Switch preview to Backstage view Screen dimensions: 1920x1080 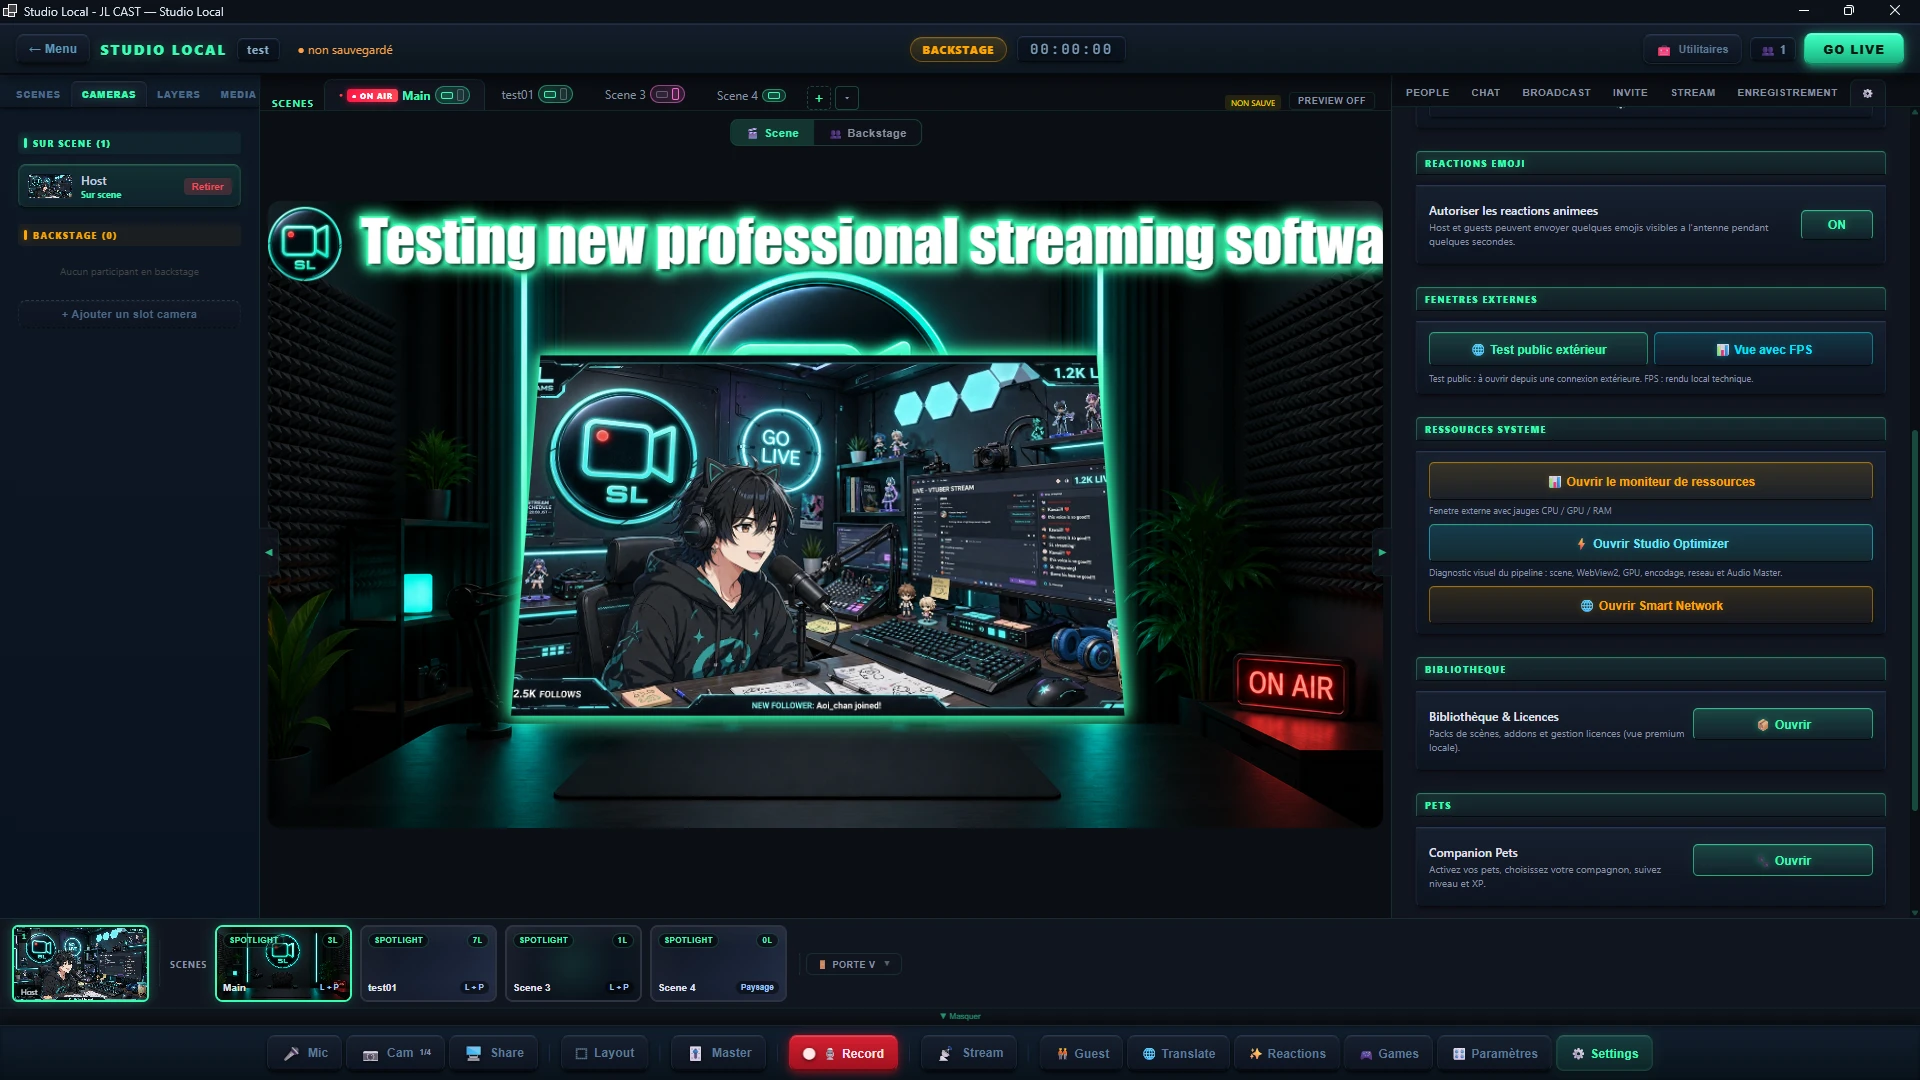click(x=867, y=133)
